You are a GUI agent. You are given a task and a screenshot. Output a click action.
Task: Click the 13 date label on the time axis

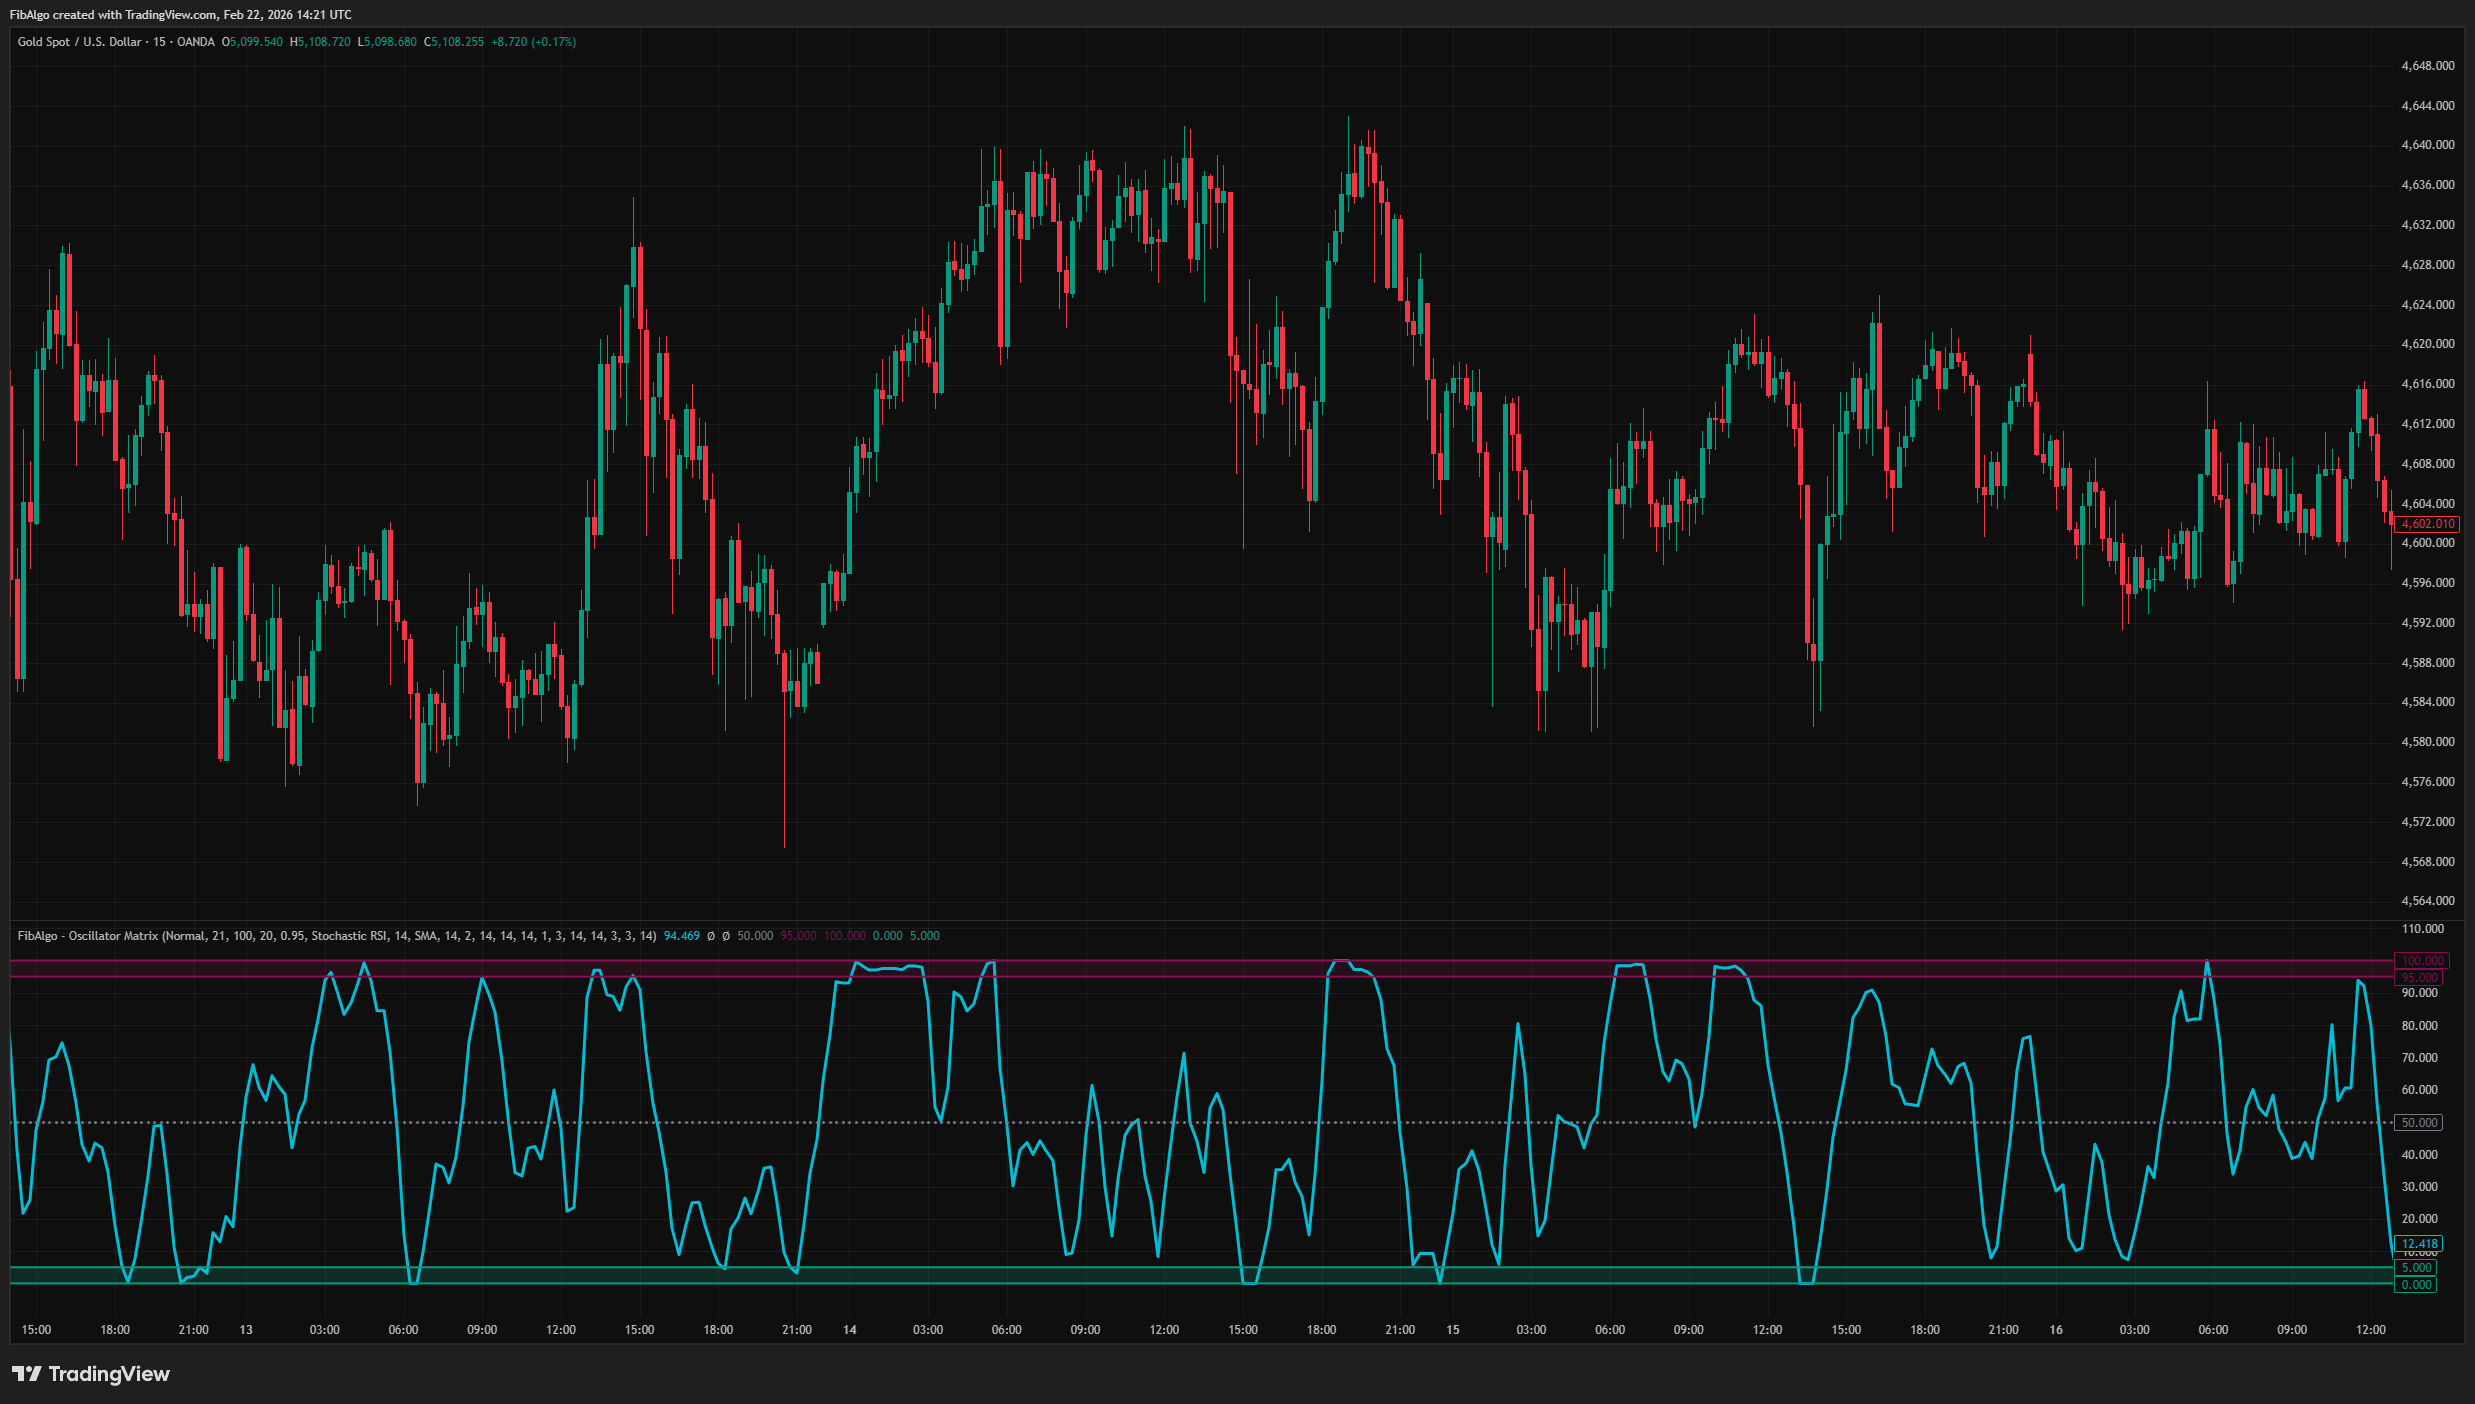[x=246, y=1330]
